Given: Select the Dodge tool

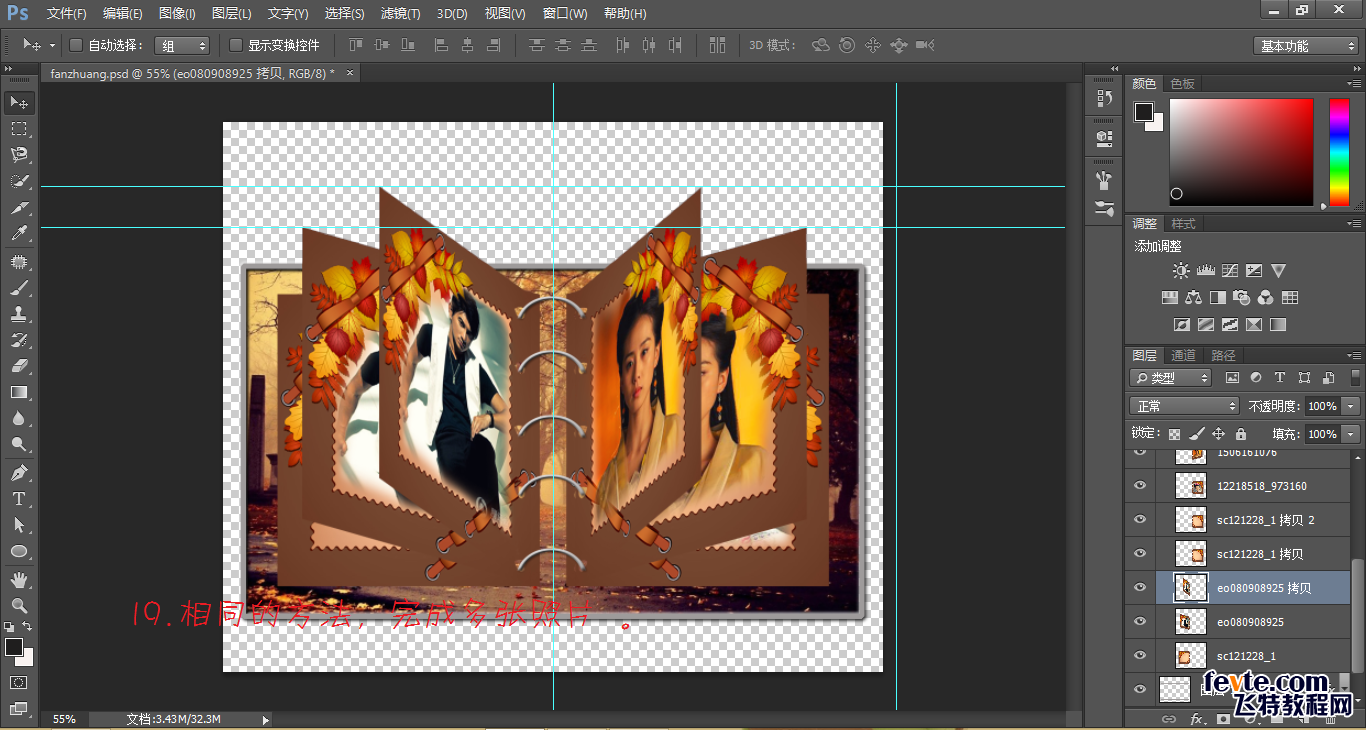Looking at the screenshot, I should (19, 444).
